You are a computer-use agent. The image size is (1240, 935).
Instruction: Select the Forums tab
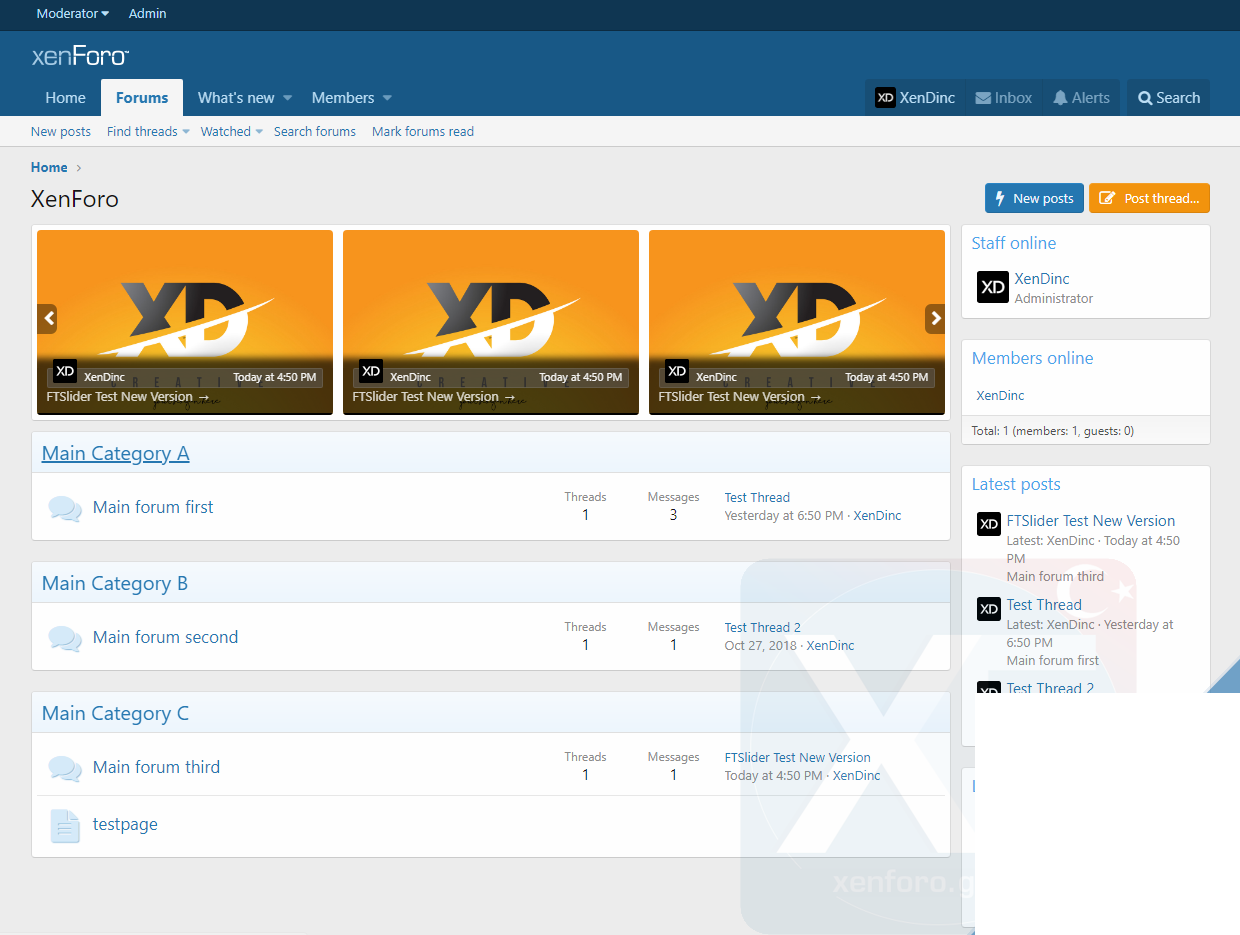(x=142, y=98)
